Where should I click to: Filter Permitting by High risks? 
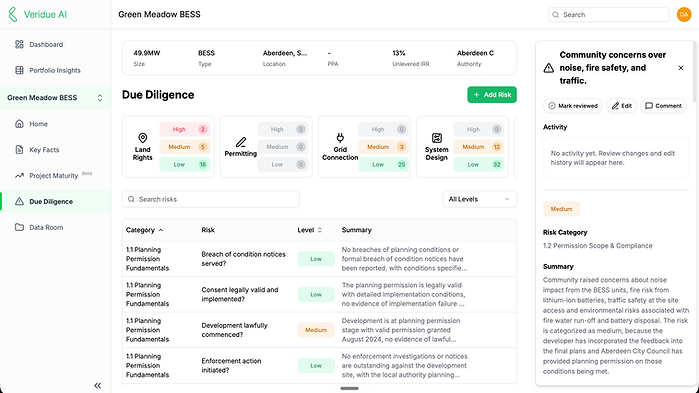283,129
